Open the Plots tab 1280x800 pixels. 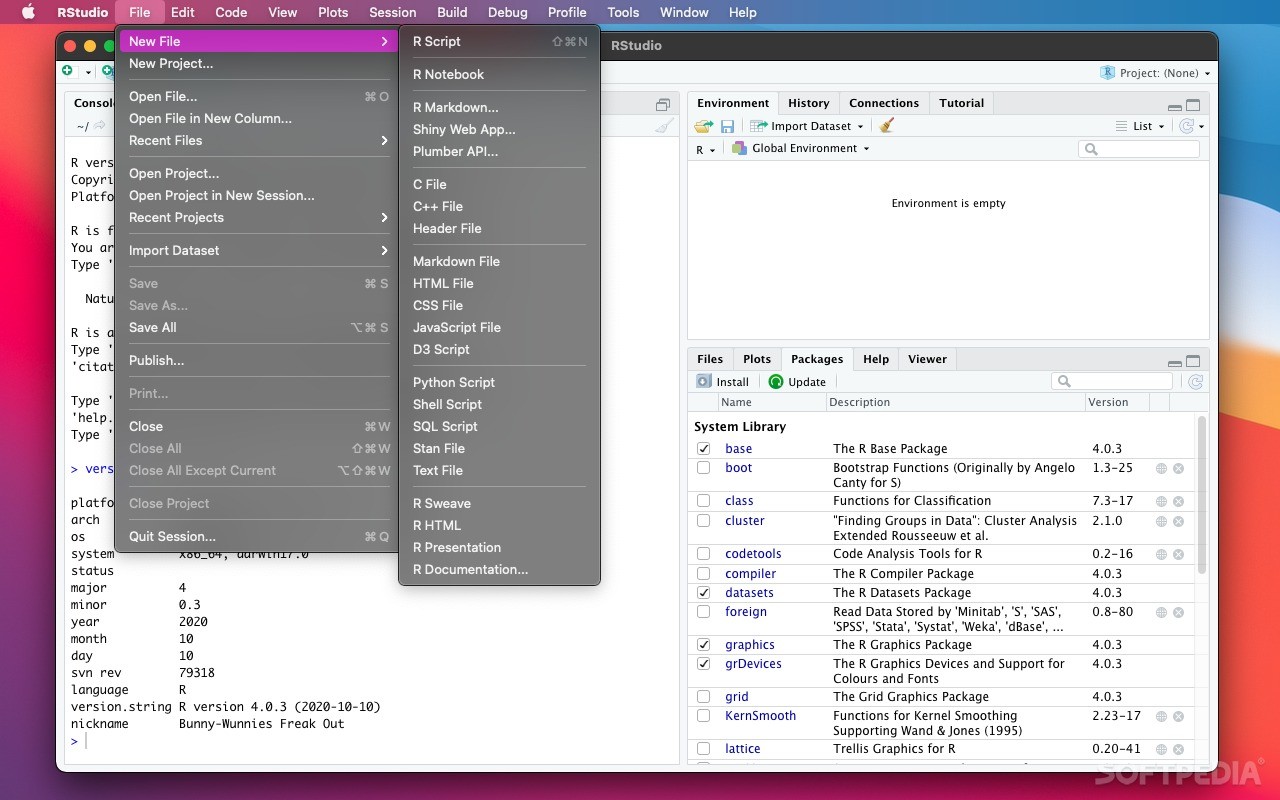[757, 359]
